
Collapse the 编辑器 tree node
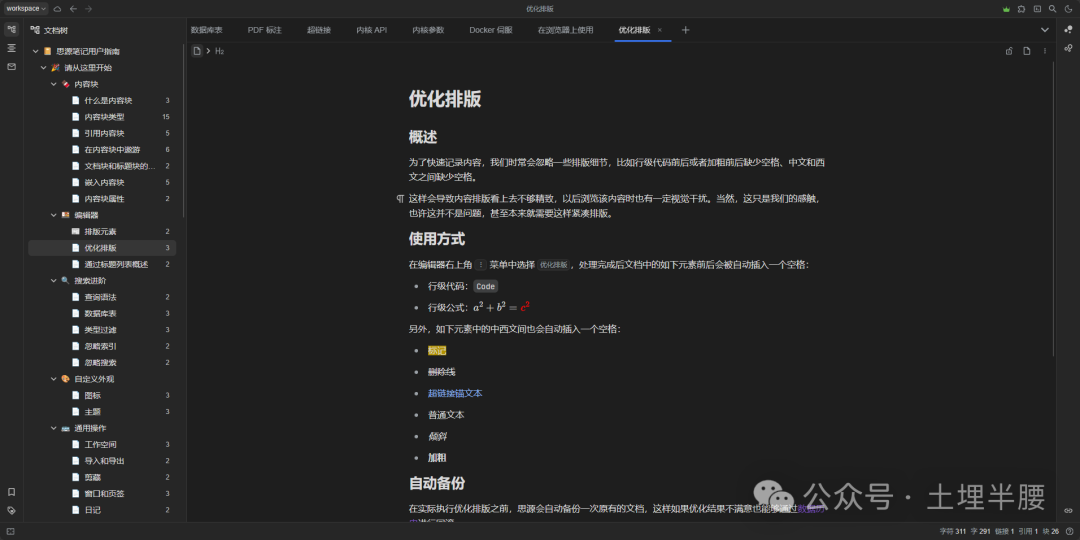pyautogui.click(x=54, y=215)
